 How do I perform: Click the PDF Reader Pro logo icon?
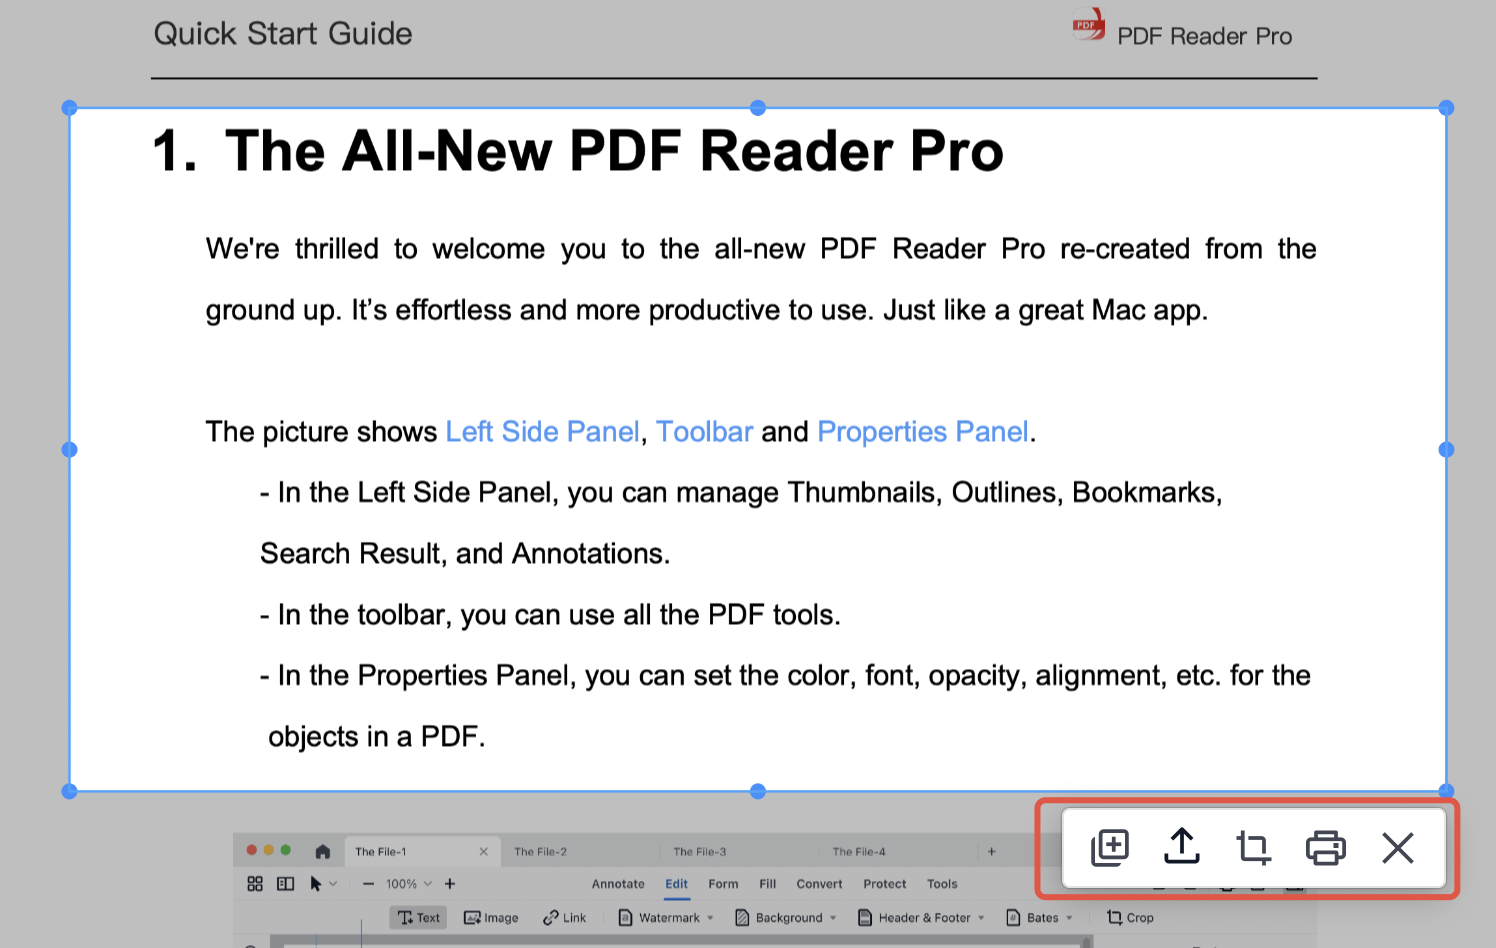coord(1088,25)
